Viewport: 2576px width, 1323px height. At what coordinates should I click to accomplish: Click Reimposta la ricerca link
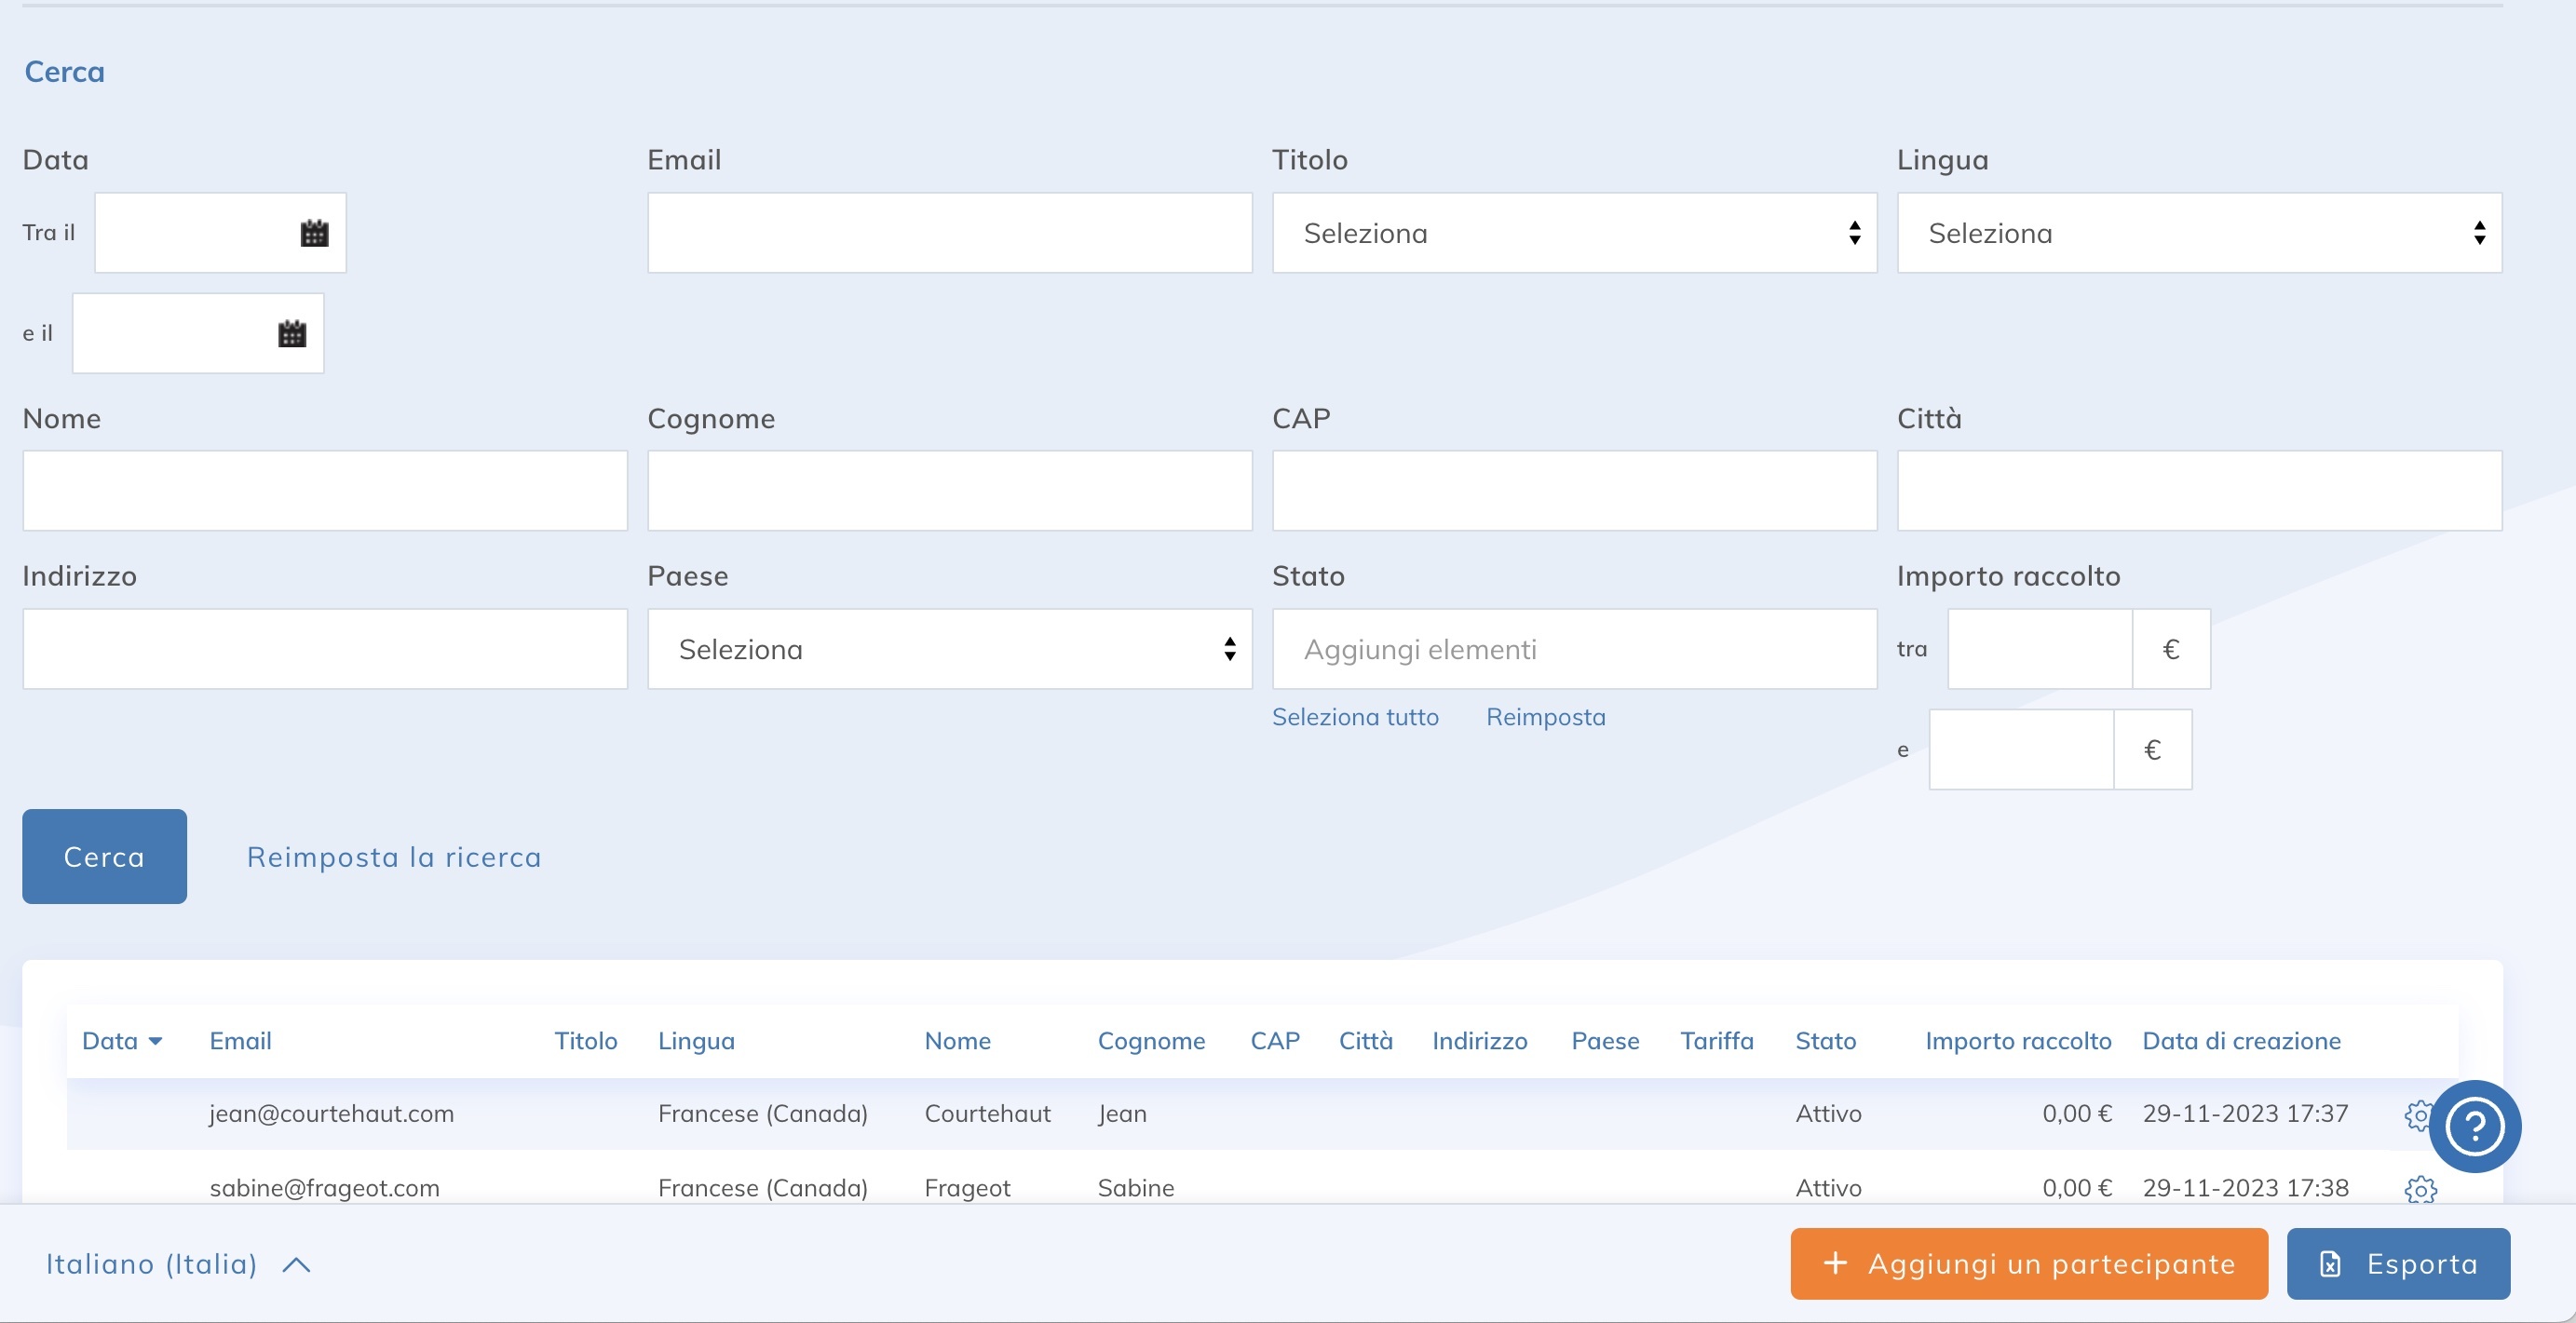coord(394,857)
